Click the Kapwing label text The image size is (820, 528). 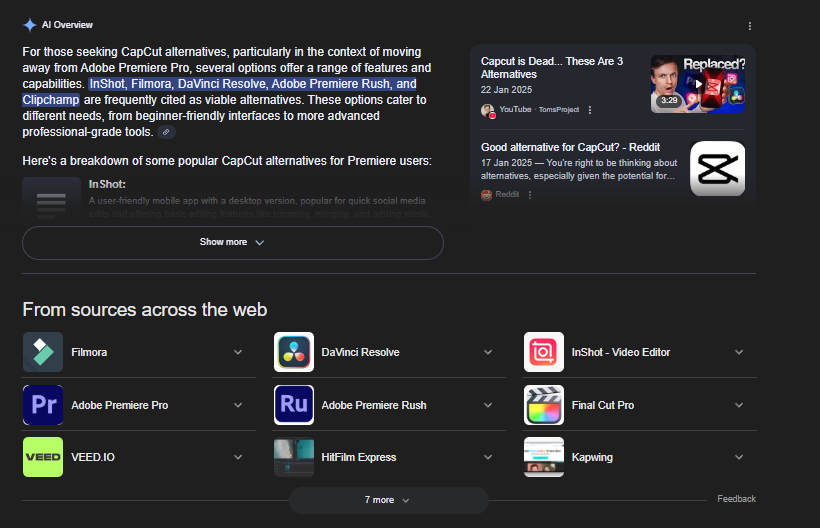tap(592, 457)
